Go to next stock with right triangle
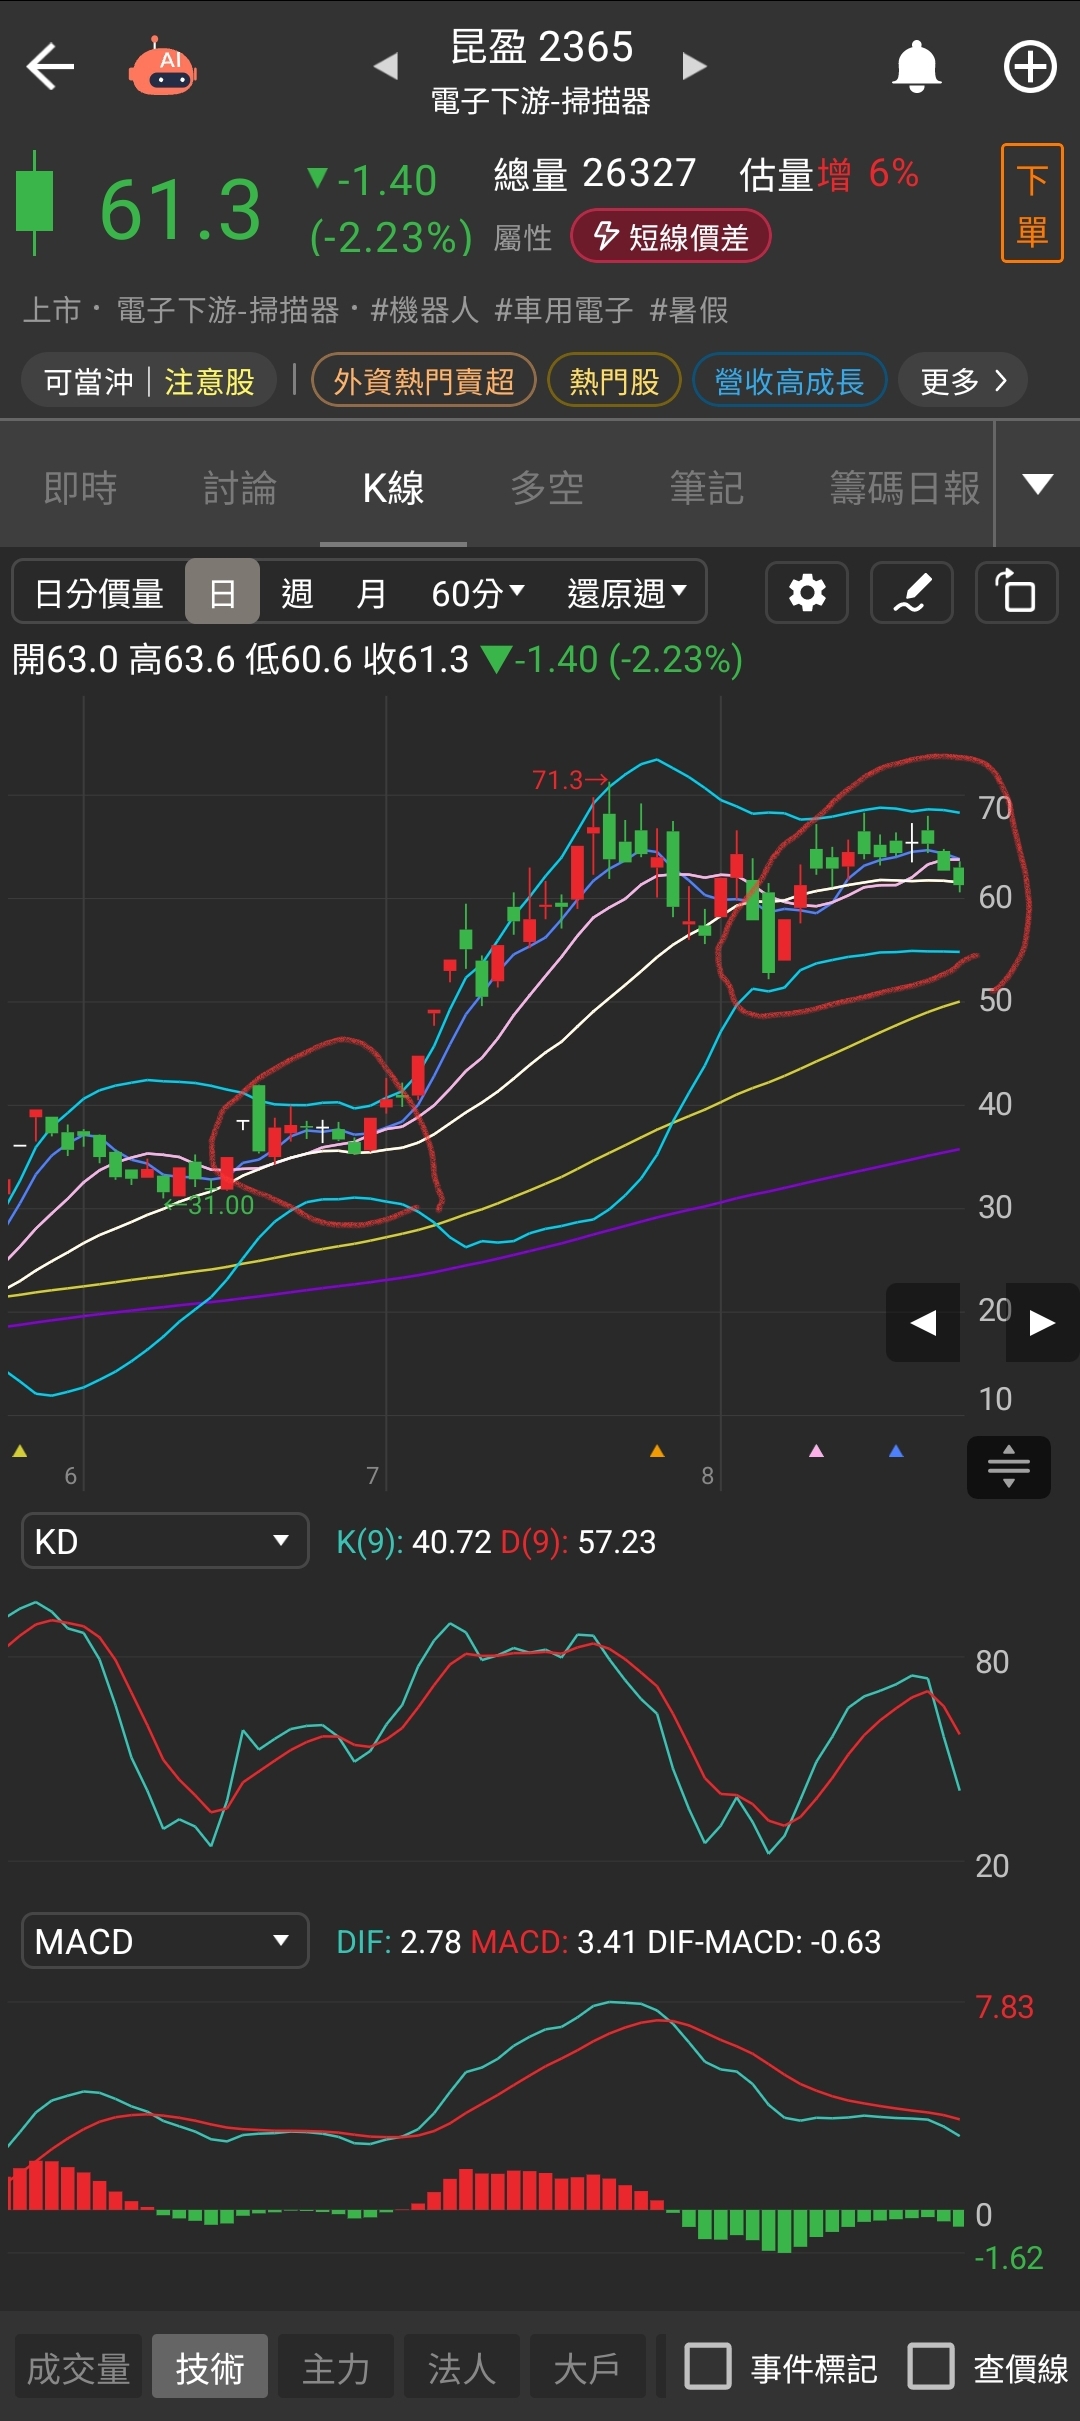The height and width of the screenshot is (2421, 1080). [x=694, y=66]
